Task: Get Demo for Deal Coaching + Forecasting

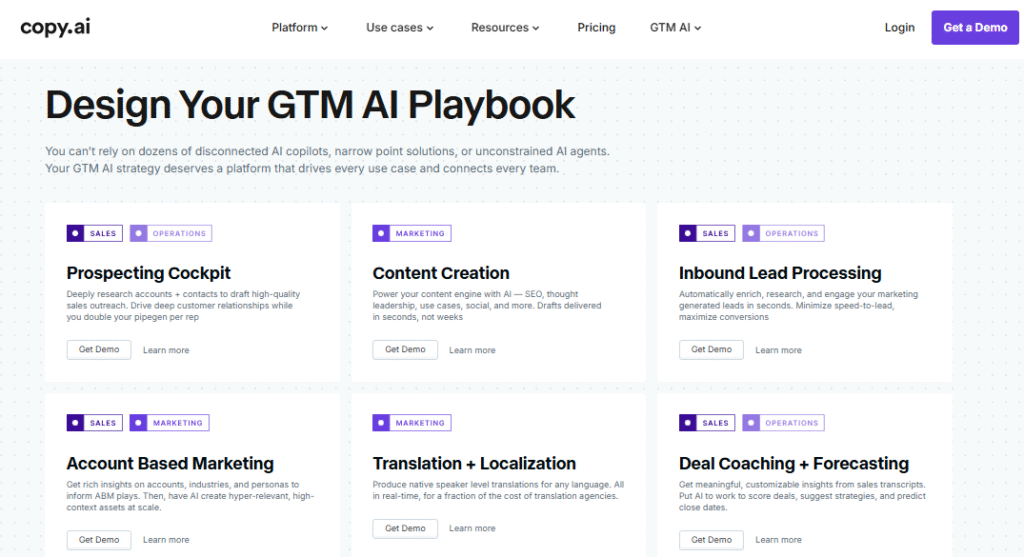Action: tap(711, 540)
